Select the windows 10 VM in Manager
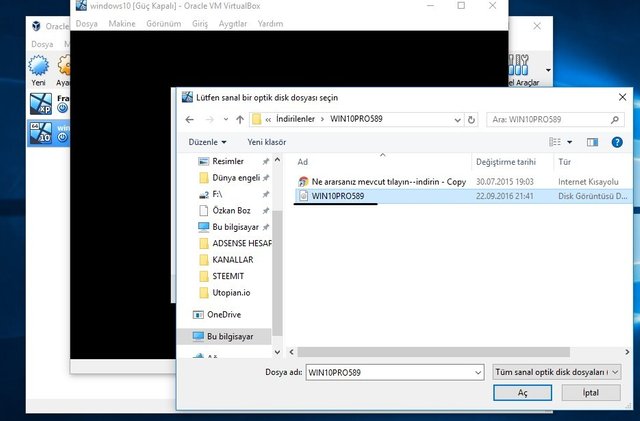 point(49,133)
